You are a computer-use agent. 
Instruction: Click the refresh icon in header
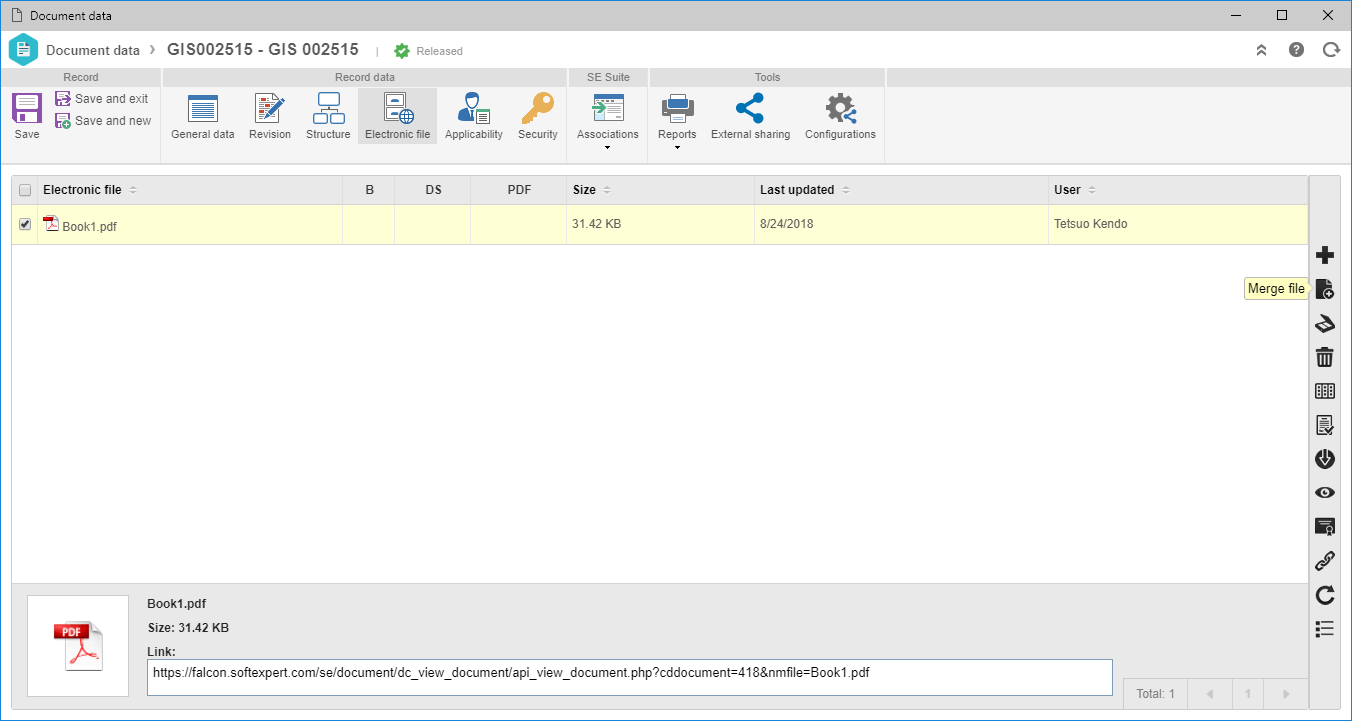pyautogui.click(x=1331, y=49)
